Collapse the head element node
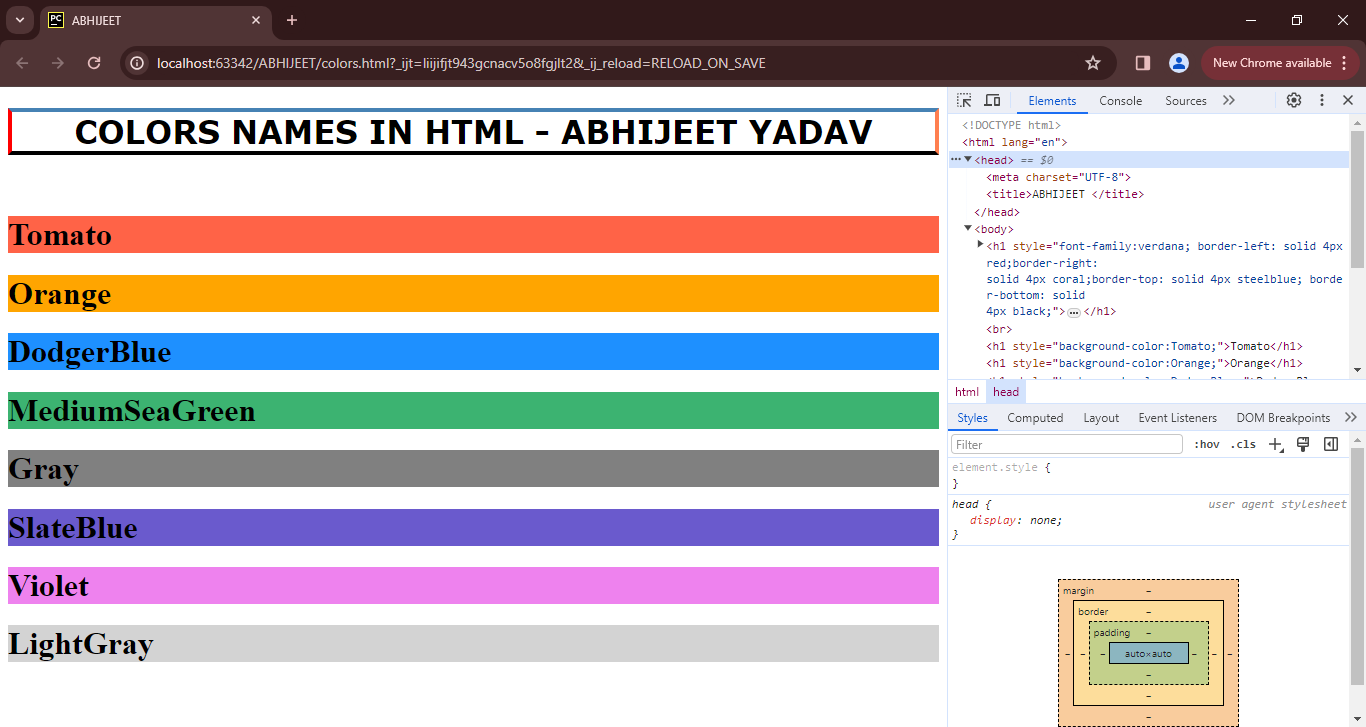Image resolution: width=1366 pixels, height=727 pixels. pyautogui.click(x=968, y=159)
